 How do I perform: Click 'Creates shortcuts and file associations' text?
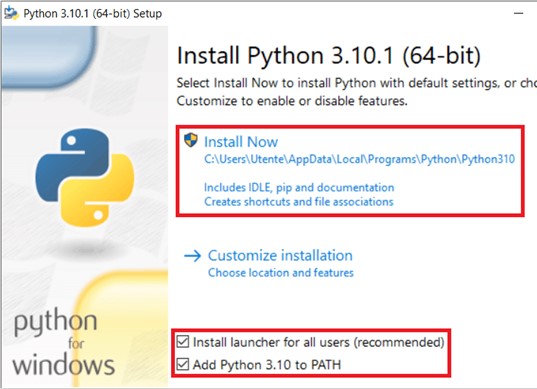(299, 202)
